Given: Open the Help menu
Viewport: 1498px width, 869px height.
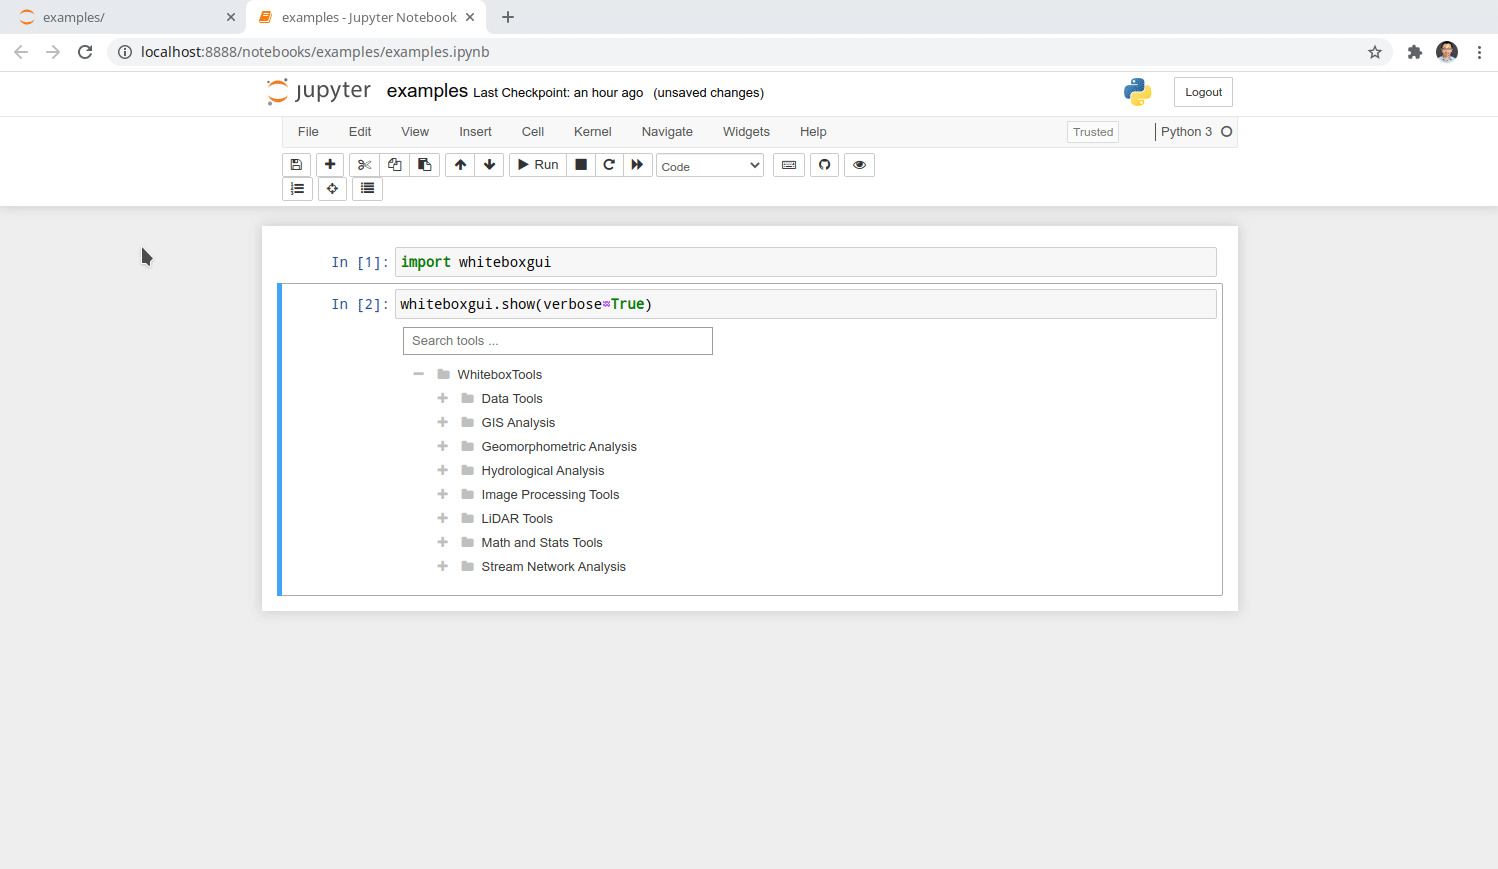Looking at the screenshot, I should coord(813,132).
